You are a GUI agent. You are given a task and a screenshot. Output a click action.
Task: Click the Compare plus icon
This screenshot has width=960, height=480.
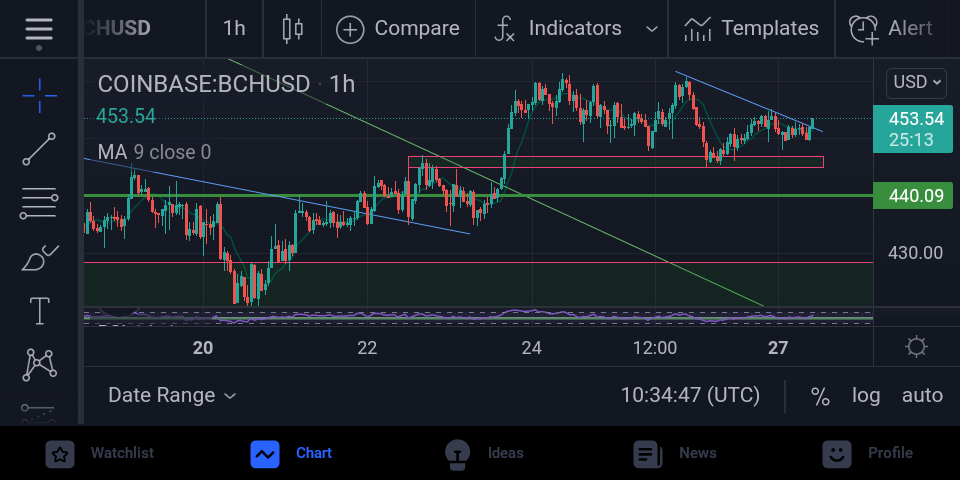tap(350, 29)
